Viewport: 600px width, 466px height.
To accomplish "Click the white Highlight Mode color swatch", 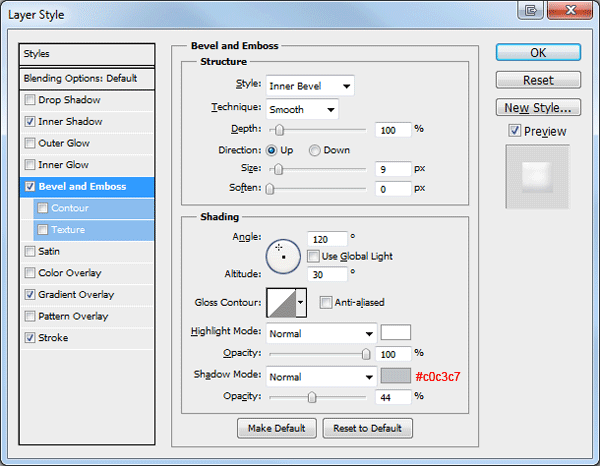I will click(396, 332).
